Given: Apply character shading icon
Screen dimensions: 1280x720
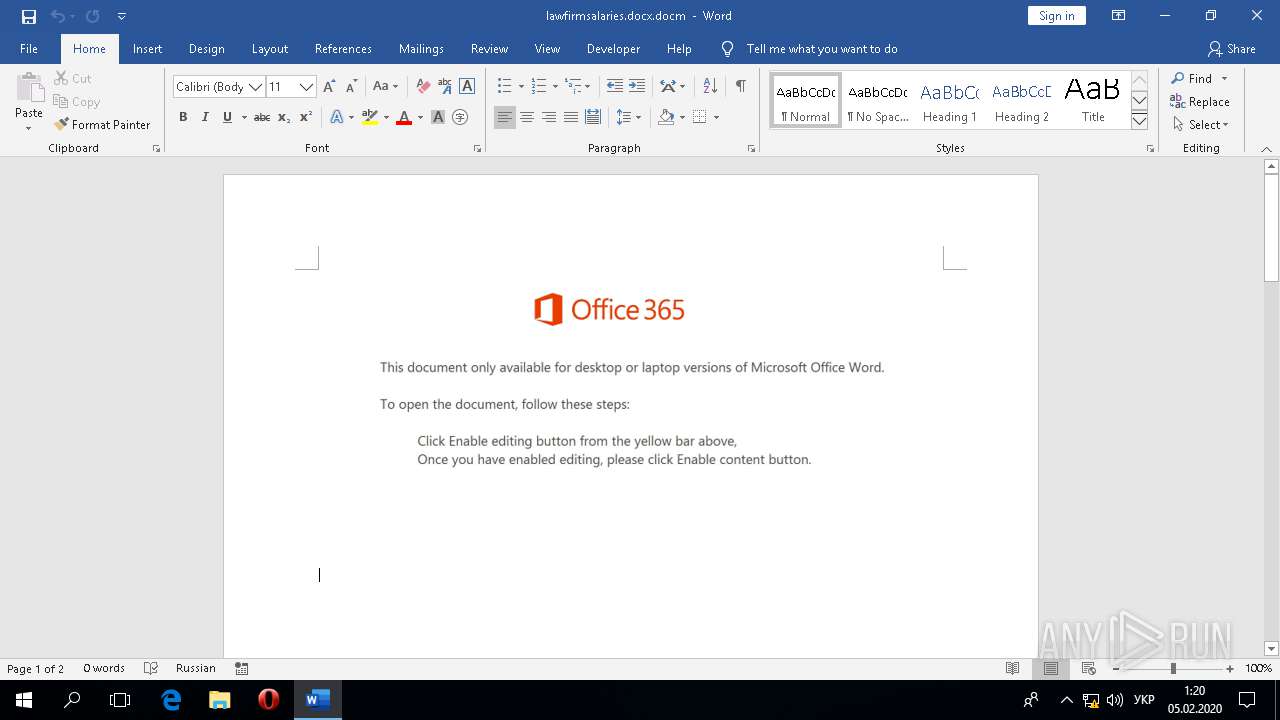Looking at the screenshot, I should point(438,117).
